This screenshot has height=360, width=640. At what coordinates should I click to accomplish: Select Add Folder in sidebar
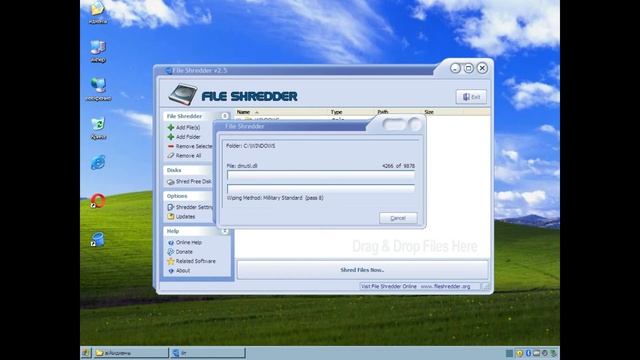click(x=188, y=137)
